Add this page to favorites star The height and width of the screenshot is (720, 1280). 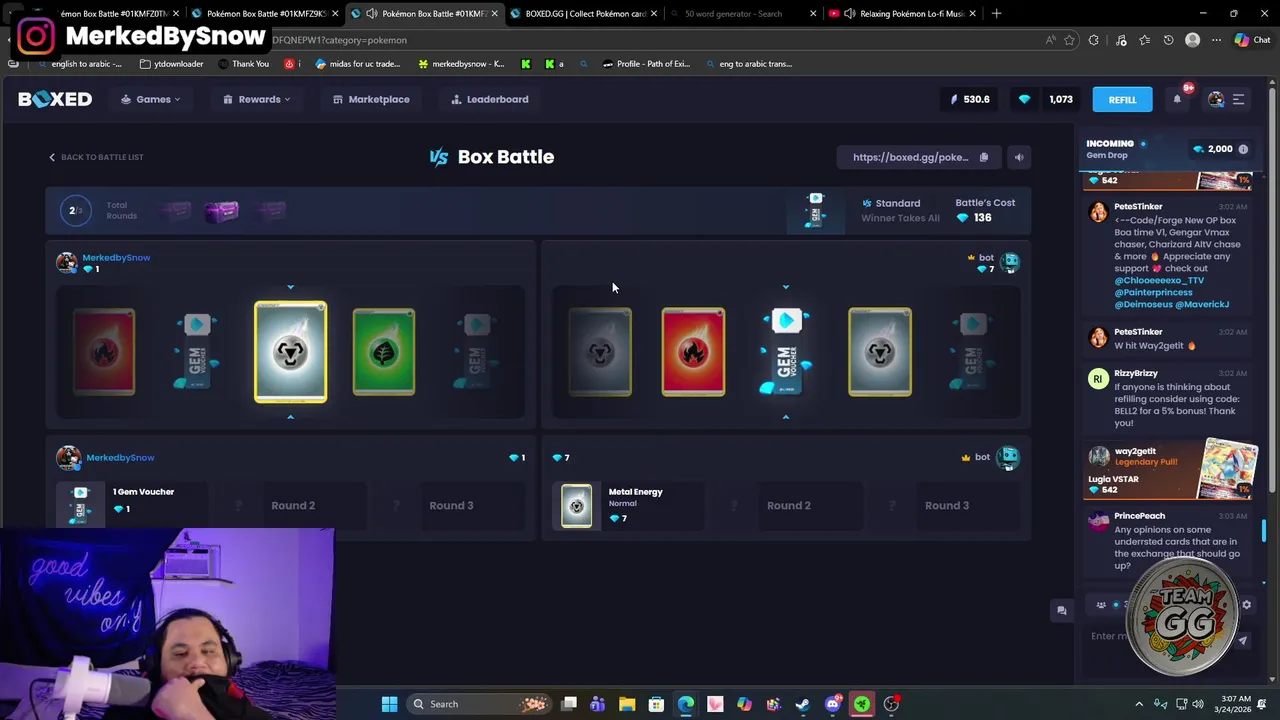point(1069,40)
